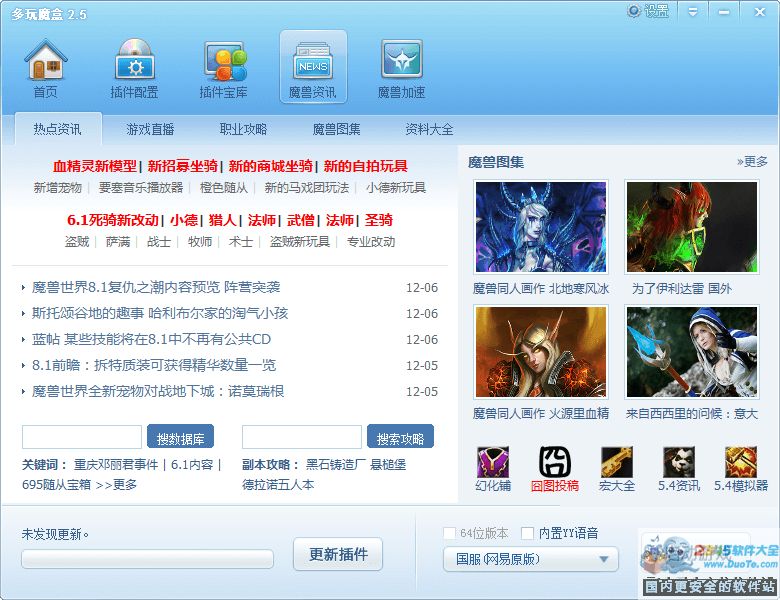Open the 魔兽加速 accelerator icon
This screenshot has height=600, width=780.
401,67
